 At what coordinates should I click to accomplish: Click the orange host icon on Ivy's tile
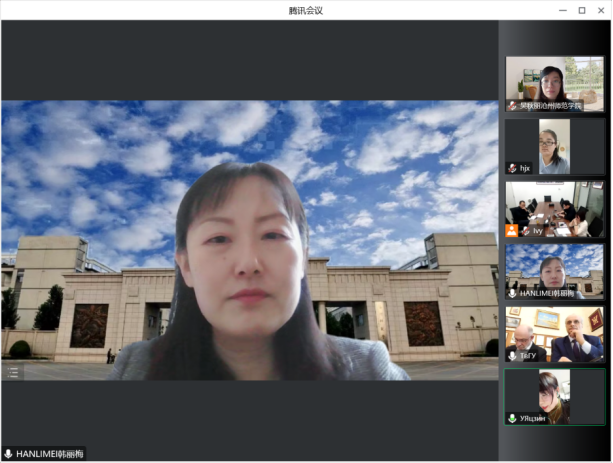pyautogui.click(x=512, y=230)
